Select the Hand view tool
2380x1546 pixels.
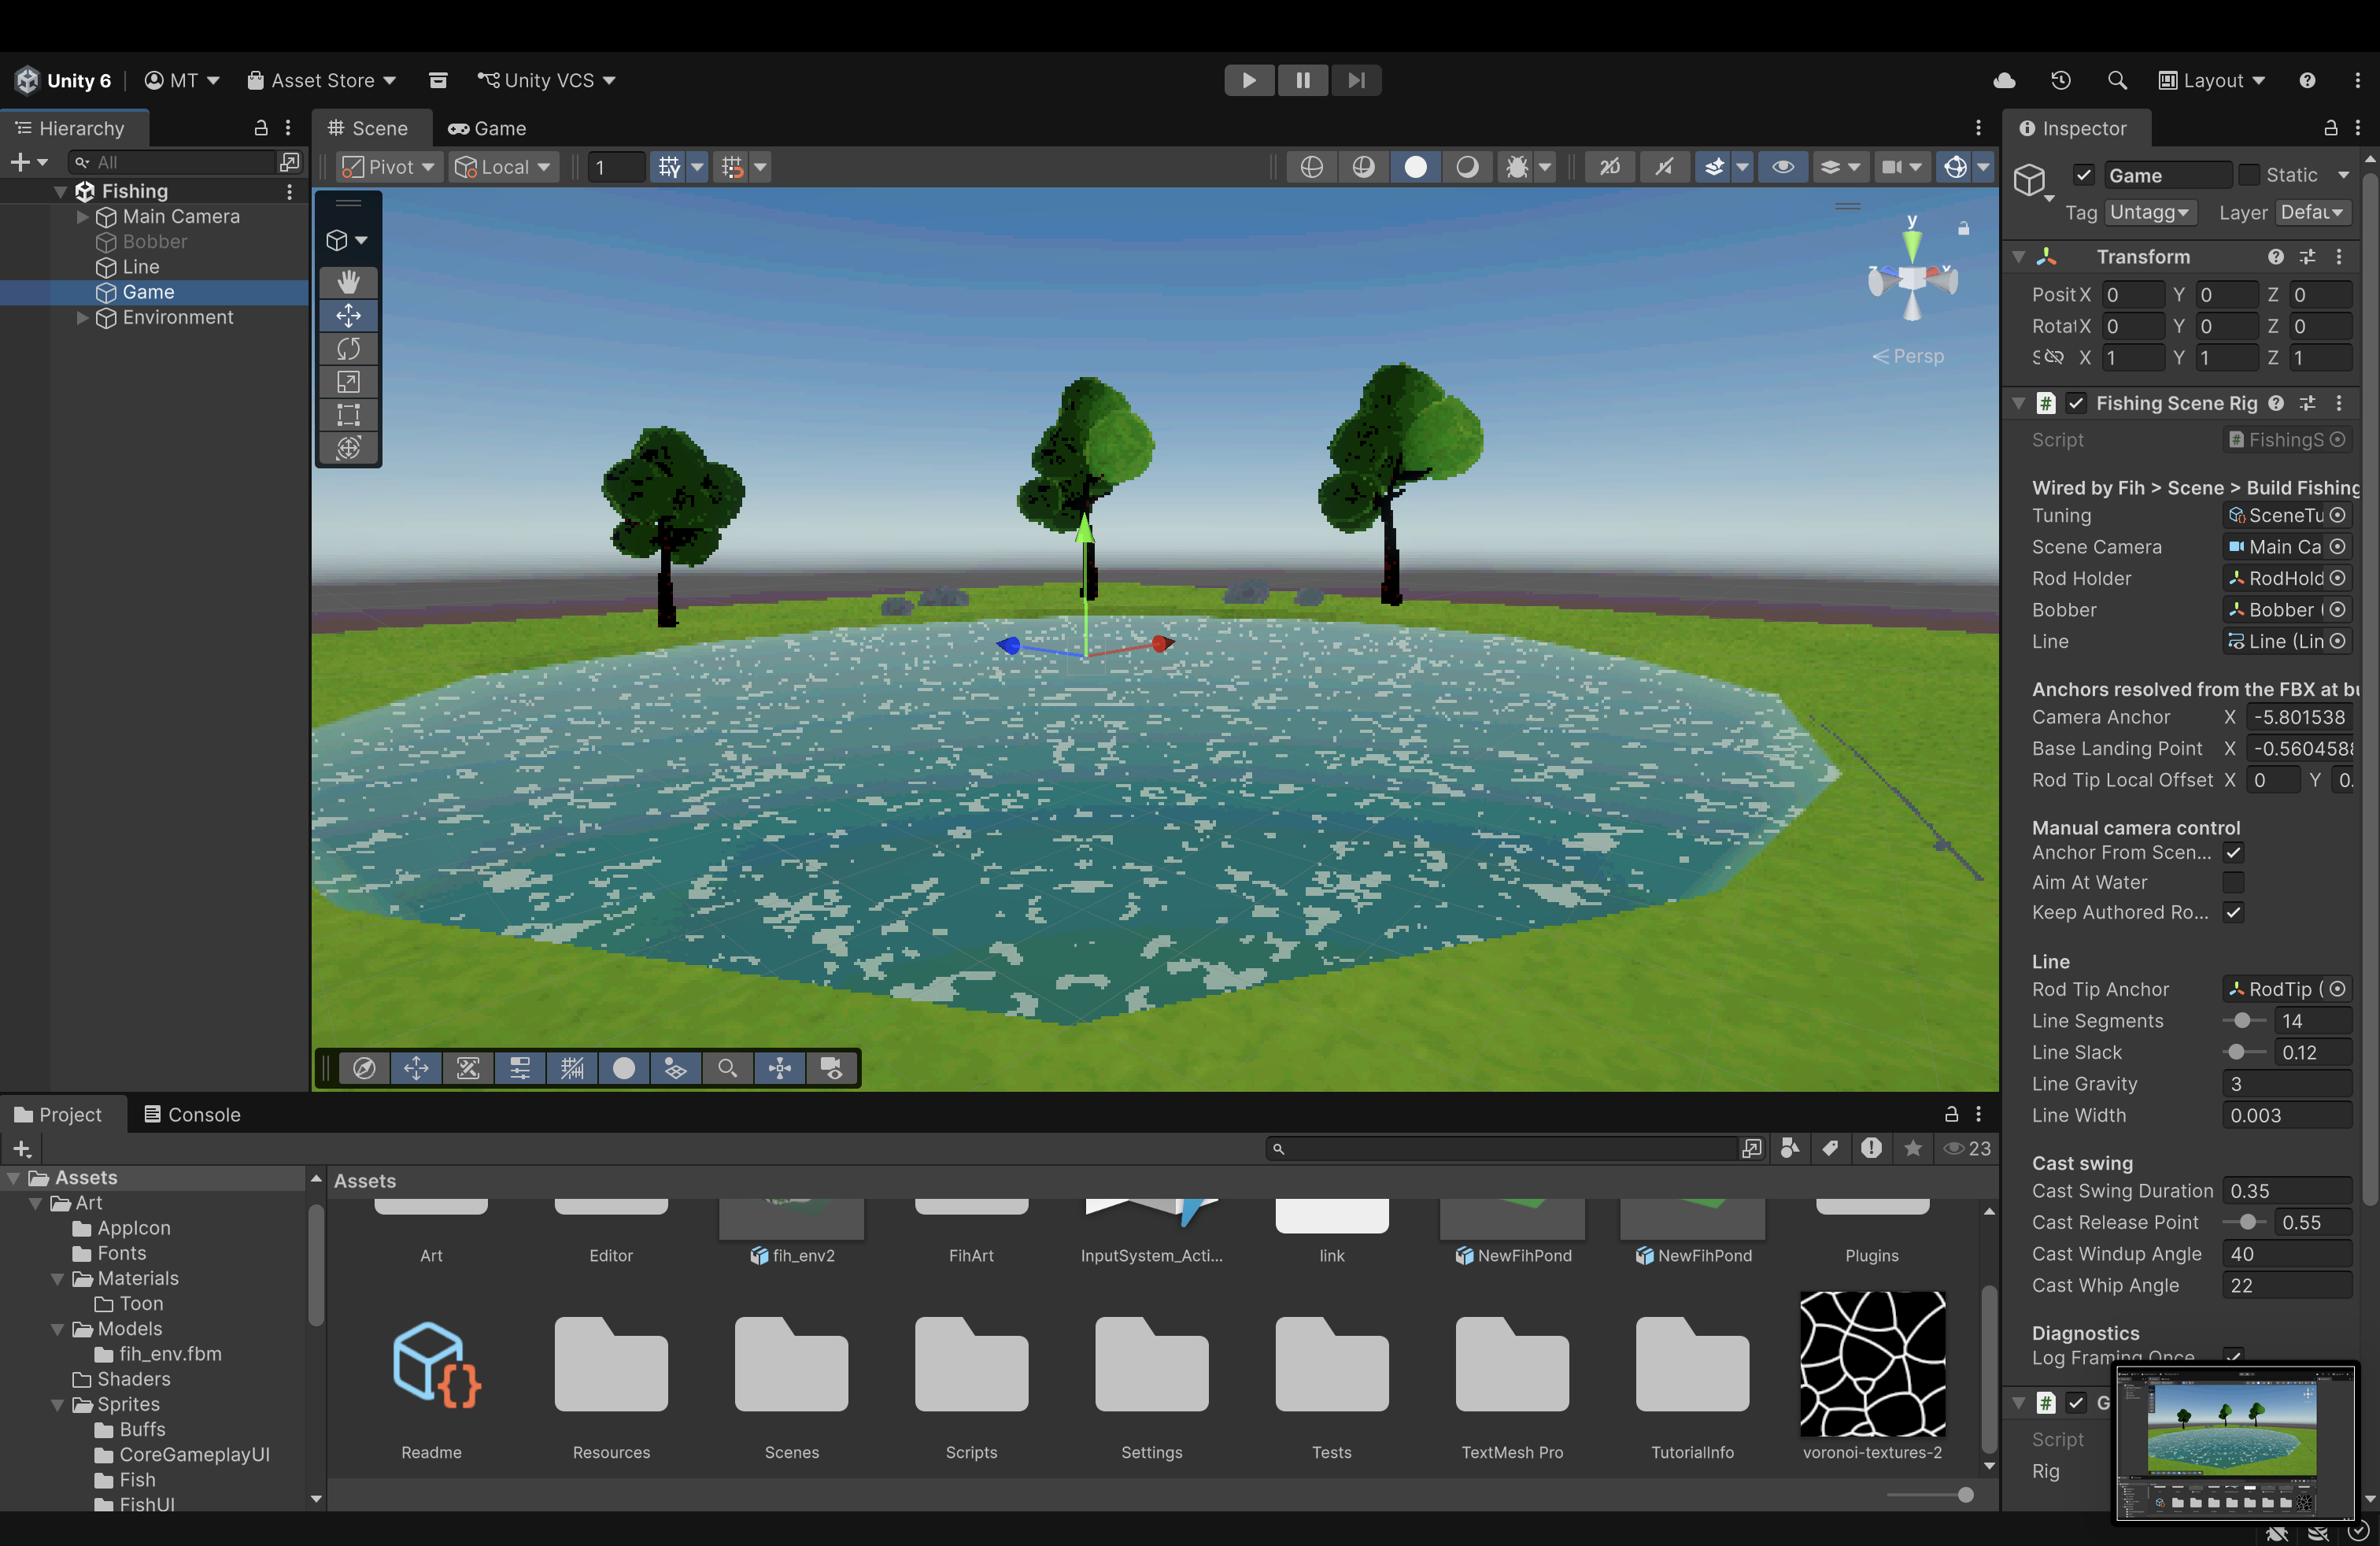348,282
